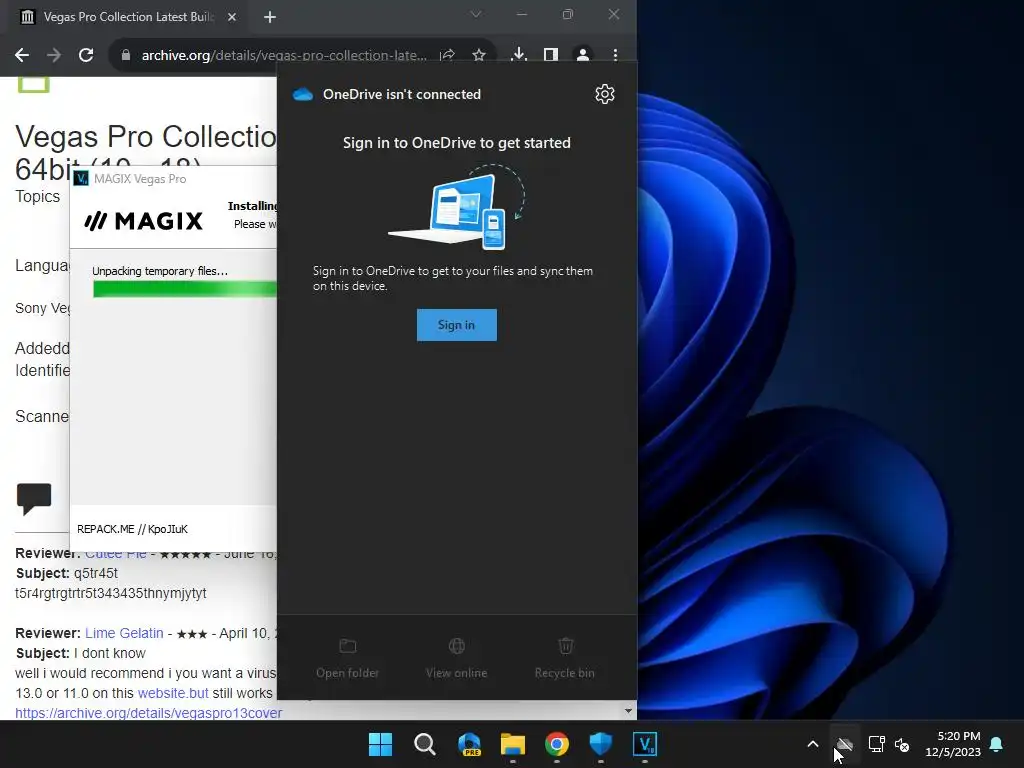Click "Sign in to OneDrive to get started" heading
The image size is (1024, 768).
pyautogui.click(x=456, y=143)
